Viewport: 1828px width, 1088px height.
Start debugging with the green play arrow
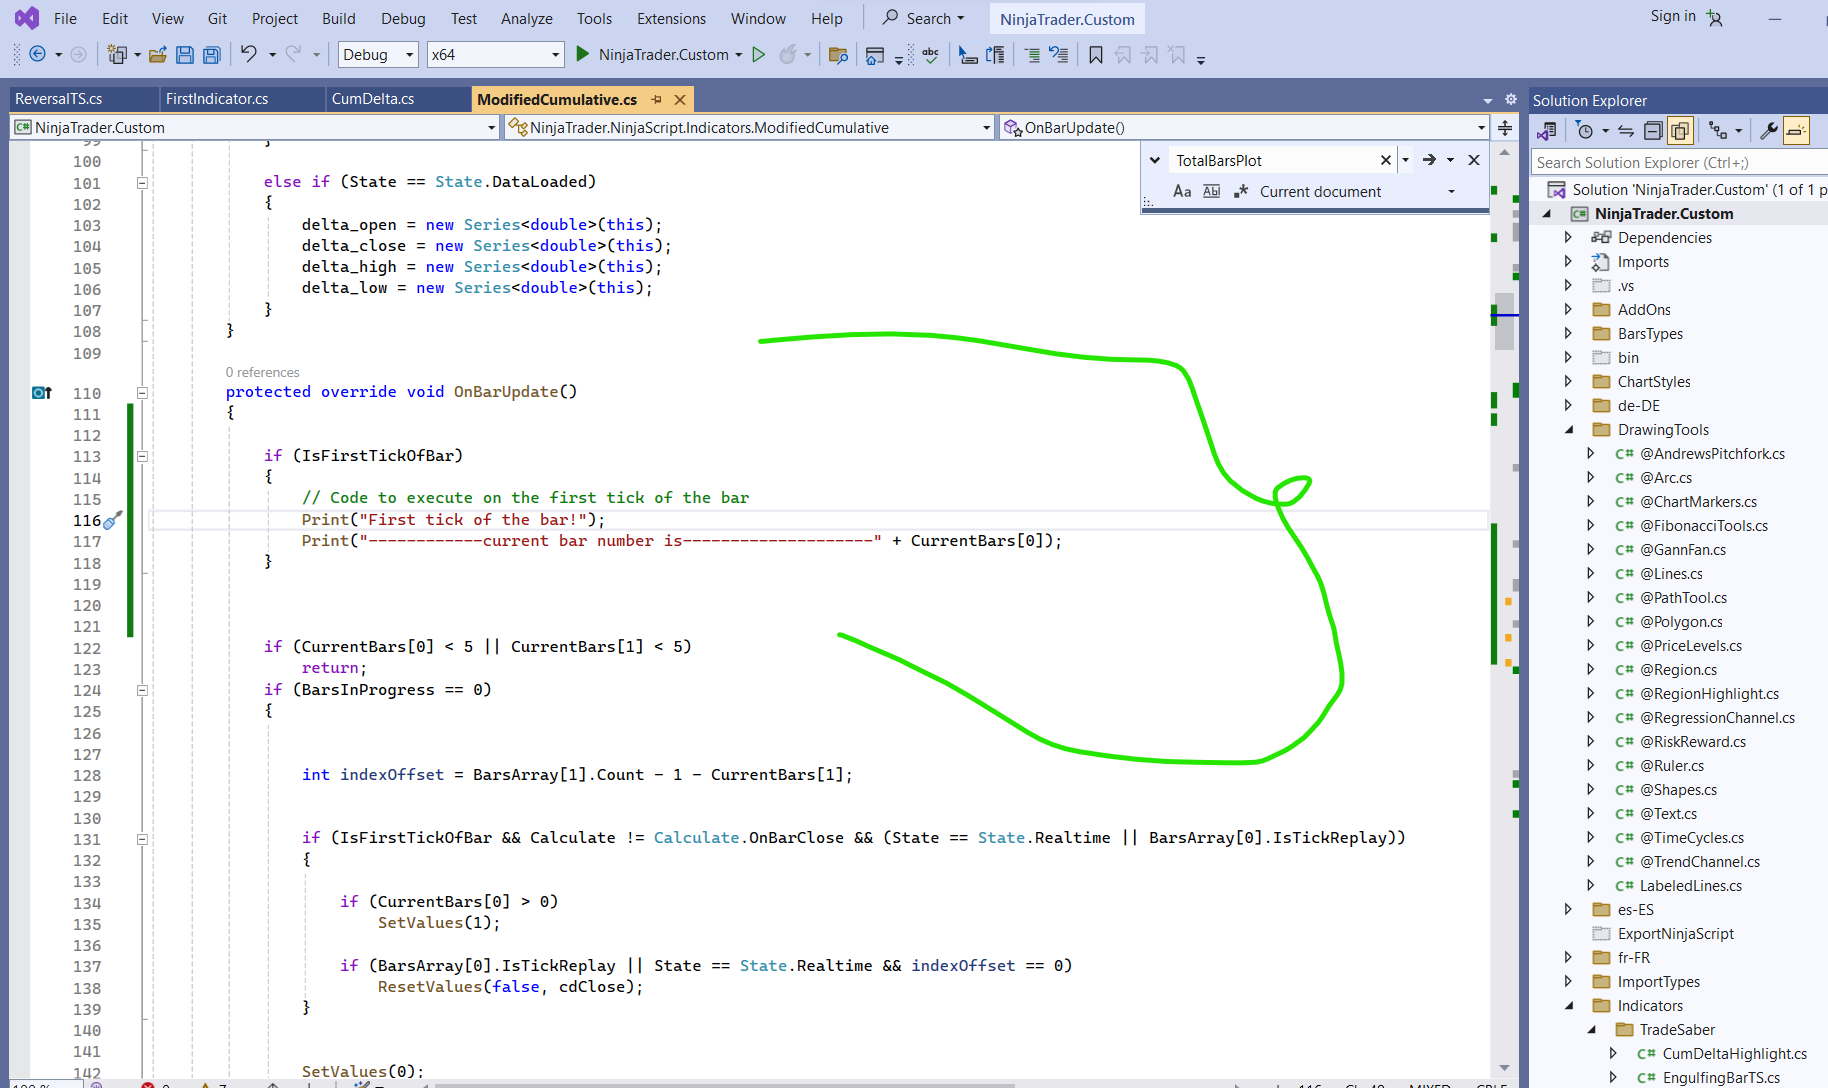(583, 55)
